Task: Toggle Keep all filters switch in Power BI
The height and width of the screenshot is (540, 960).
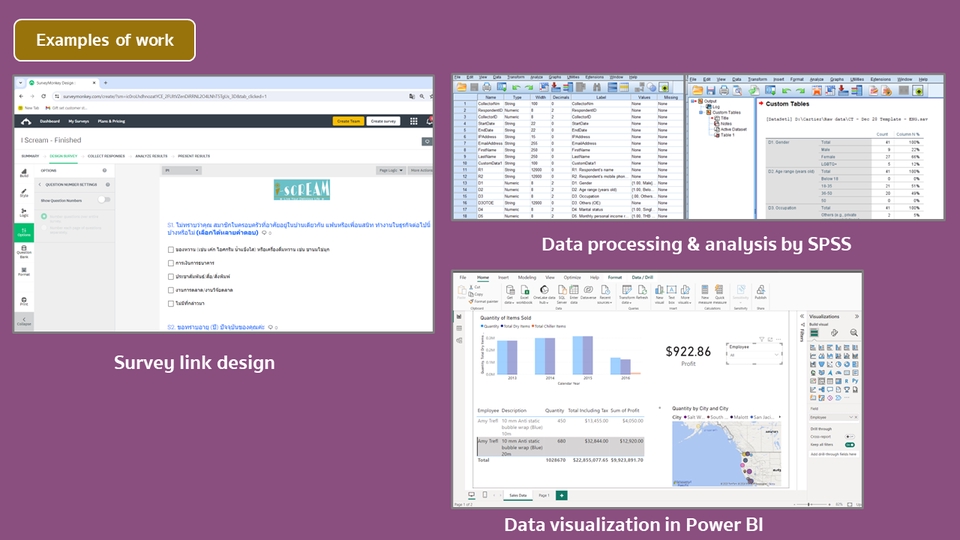Action: click(x=850, y=444)
